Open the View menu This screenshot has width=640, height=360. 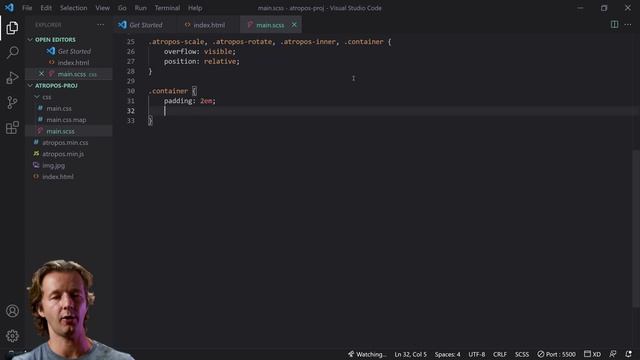[102, 8]
